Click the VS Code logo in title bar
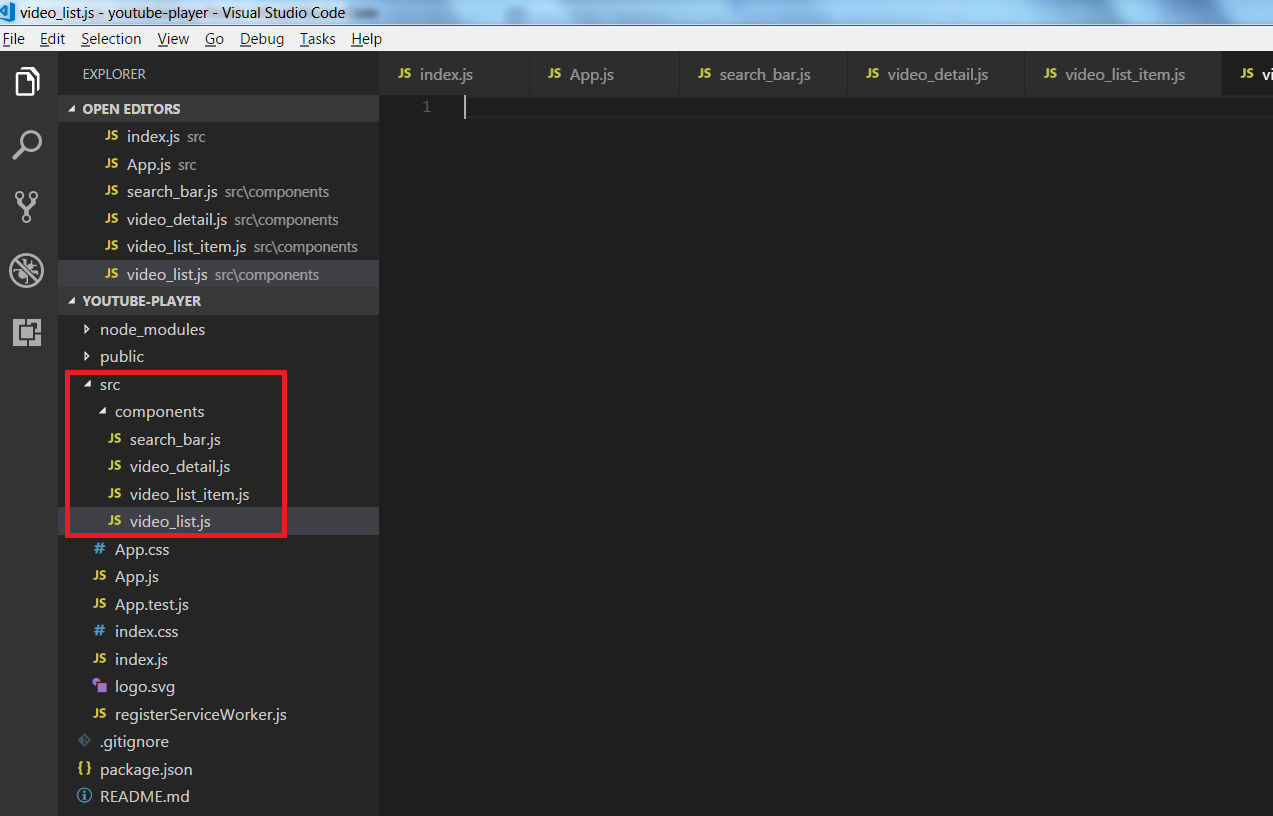The image size is (1273, 816). (x=9, y=12)
